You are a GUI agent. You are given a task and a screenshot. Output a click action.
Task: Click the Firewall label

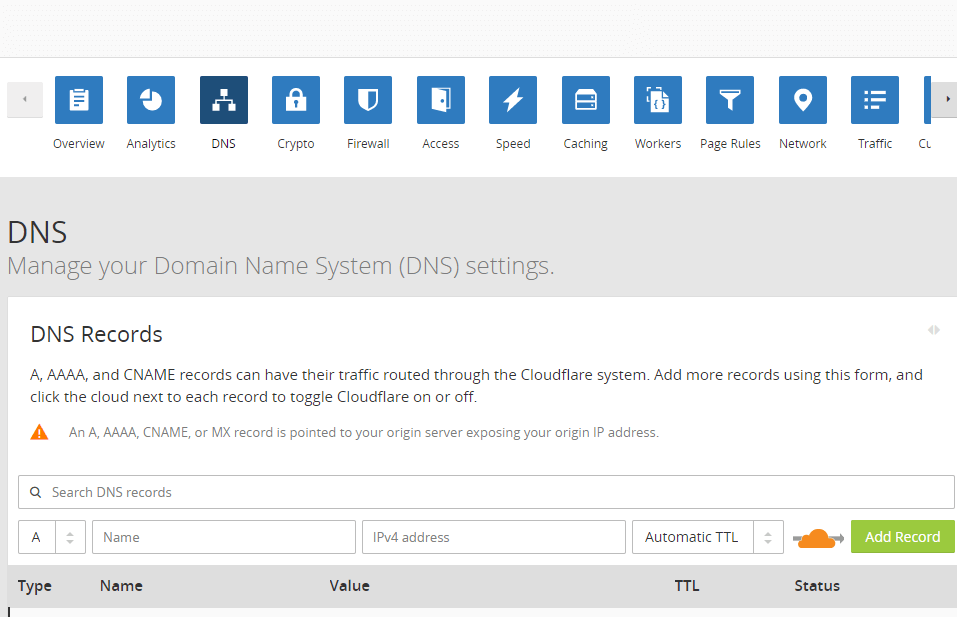click(368, 143)
